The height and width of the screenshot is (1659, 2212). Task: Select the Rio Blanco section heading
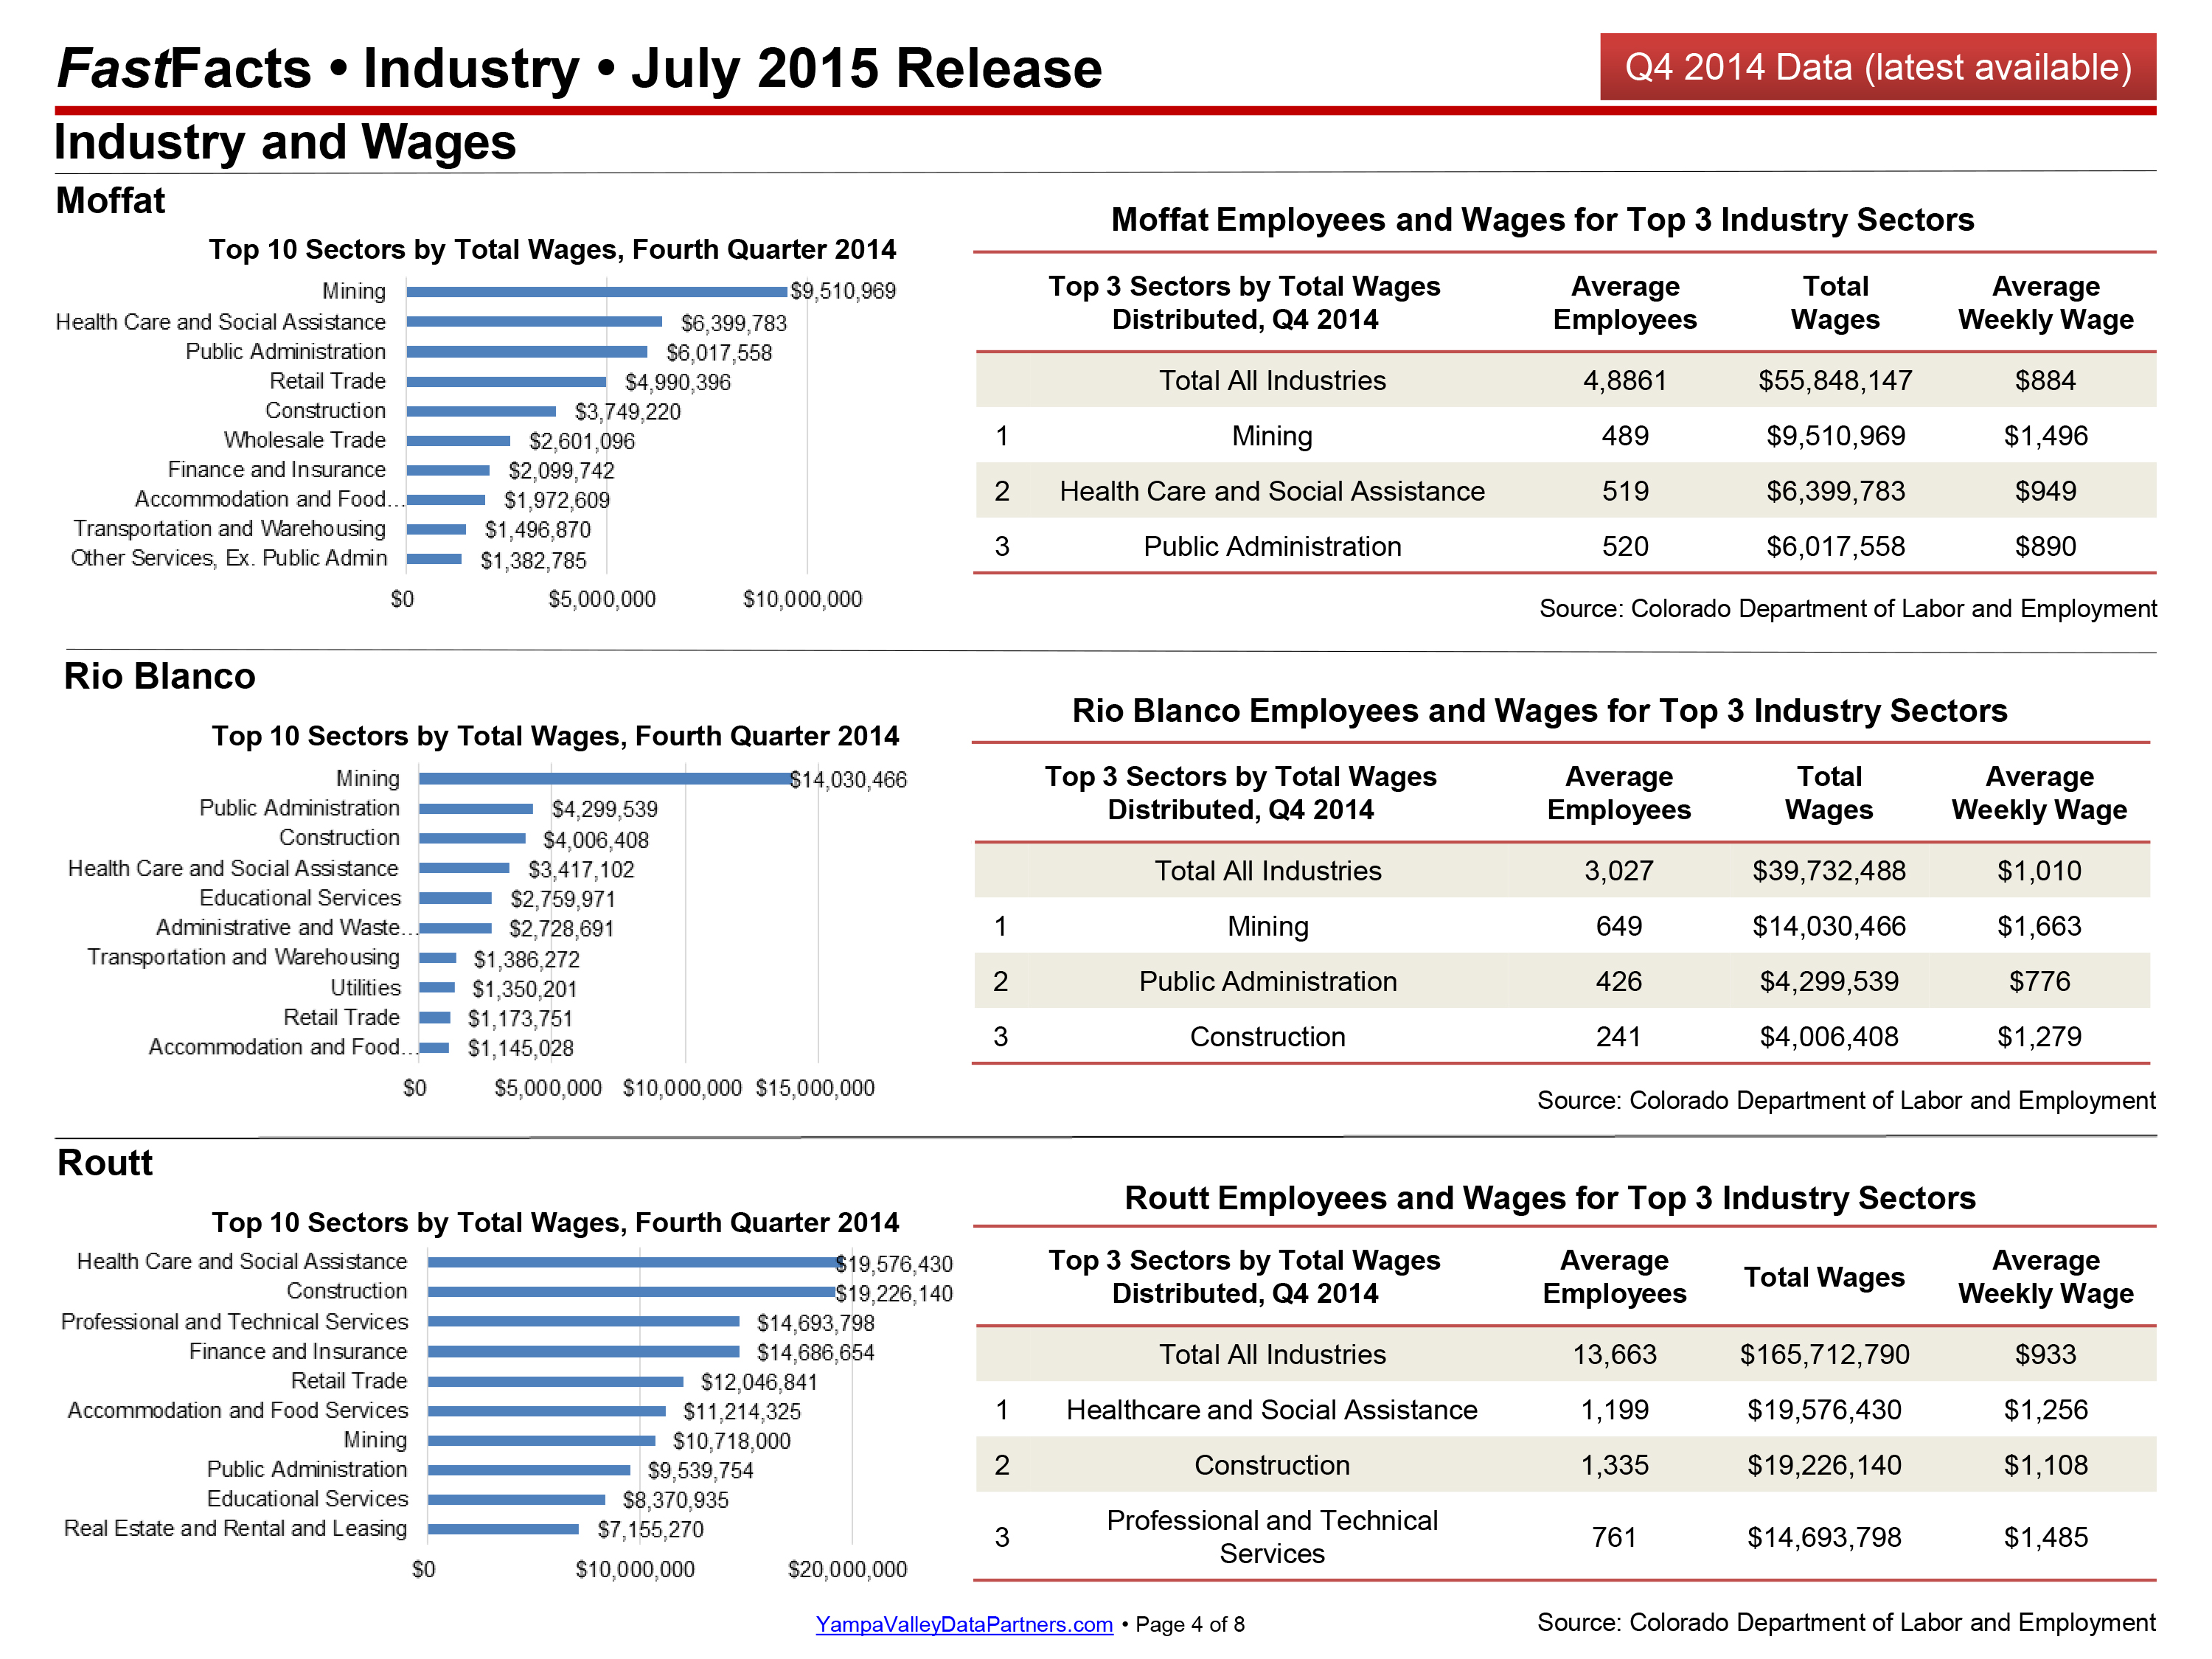(160, 676)
